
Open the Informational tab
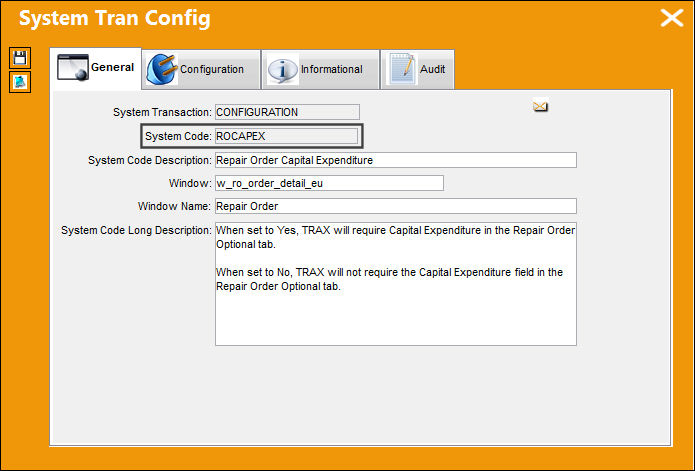point(320,70)
